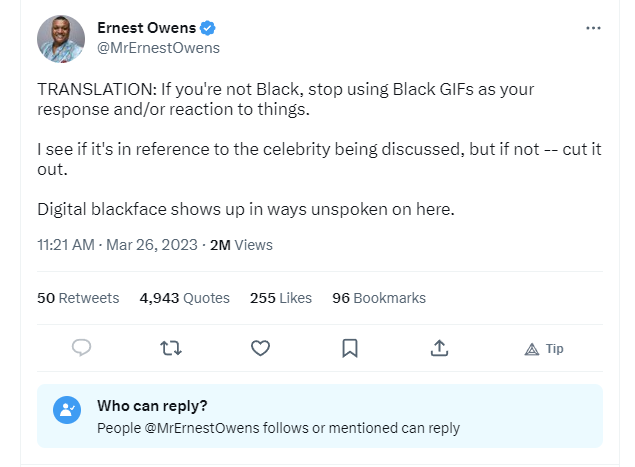Viewport: 635px width, 467px height.
Task: Click the 2M Views count
Action: 240,245
